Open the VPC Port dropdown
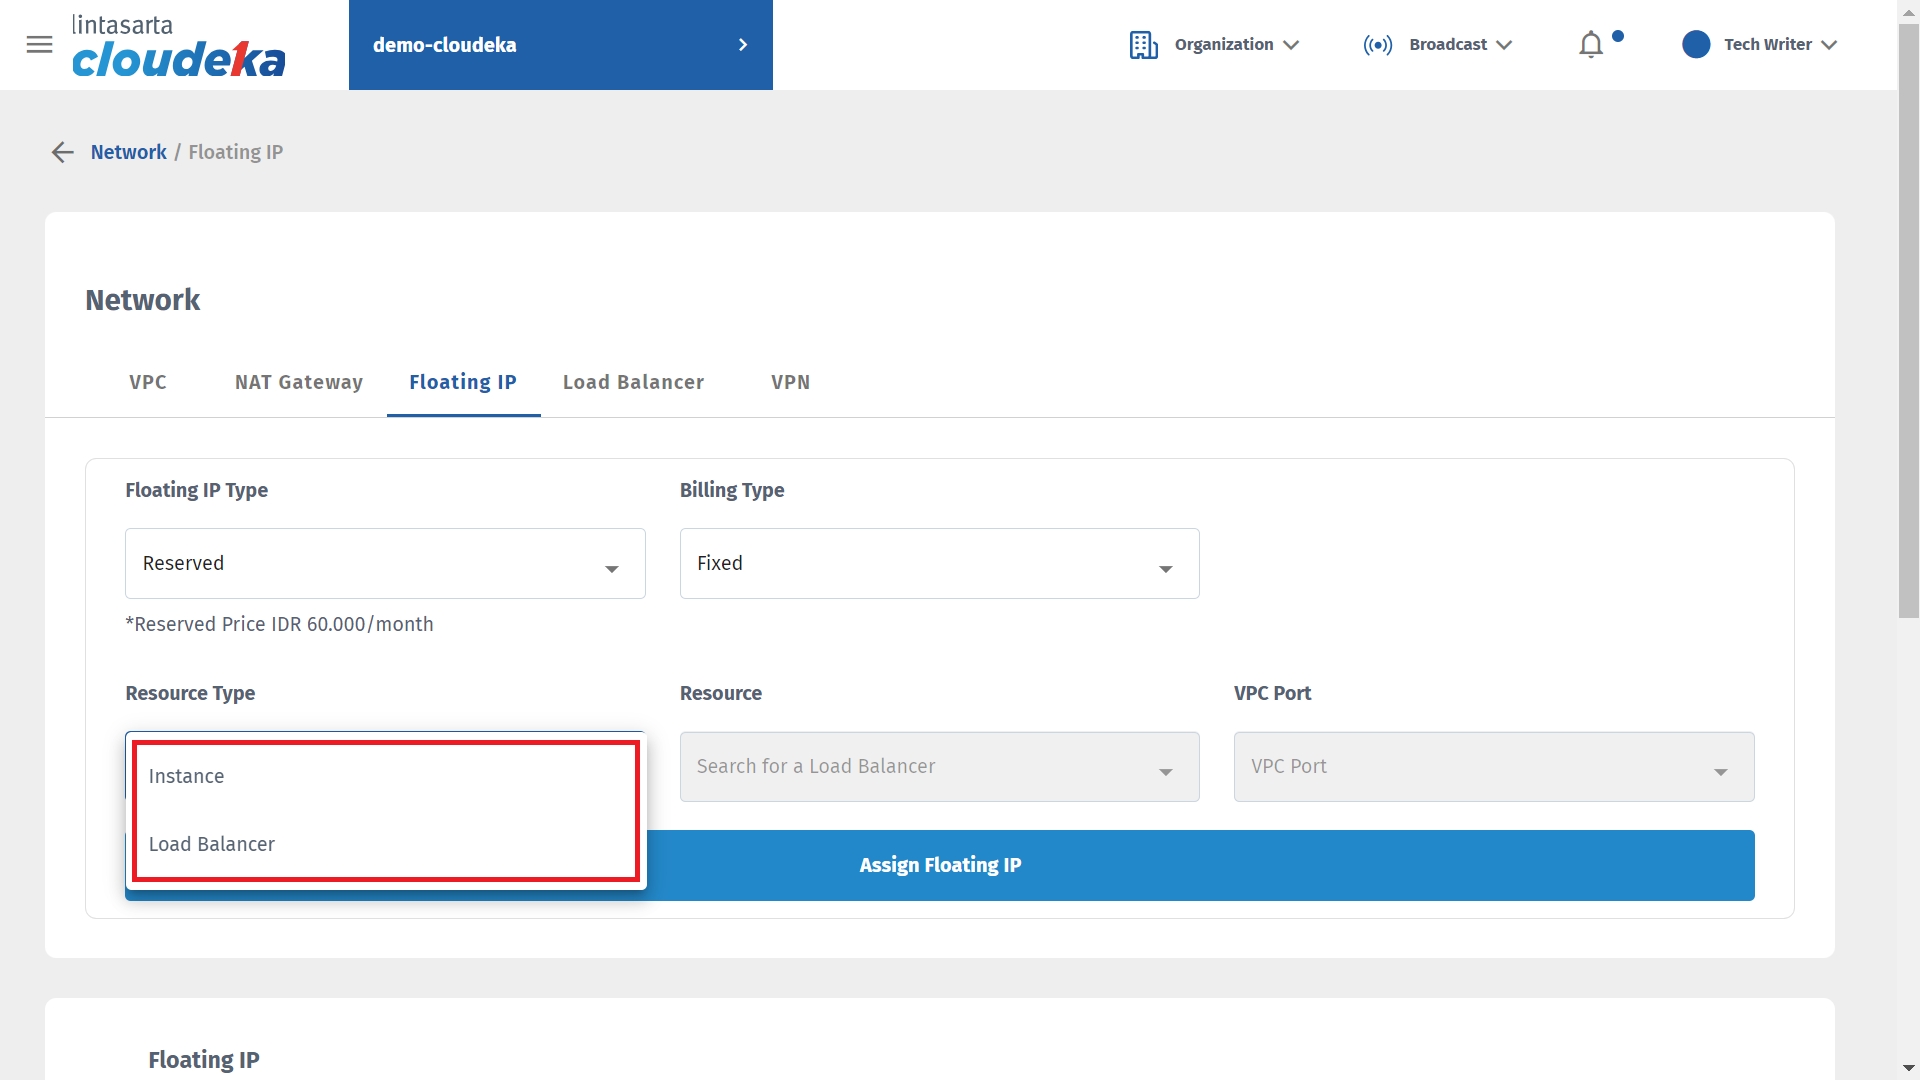The width and height of the screenshot is (1920, 1080). click(x=1493, y=767)
